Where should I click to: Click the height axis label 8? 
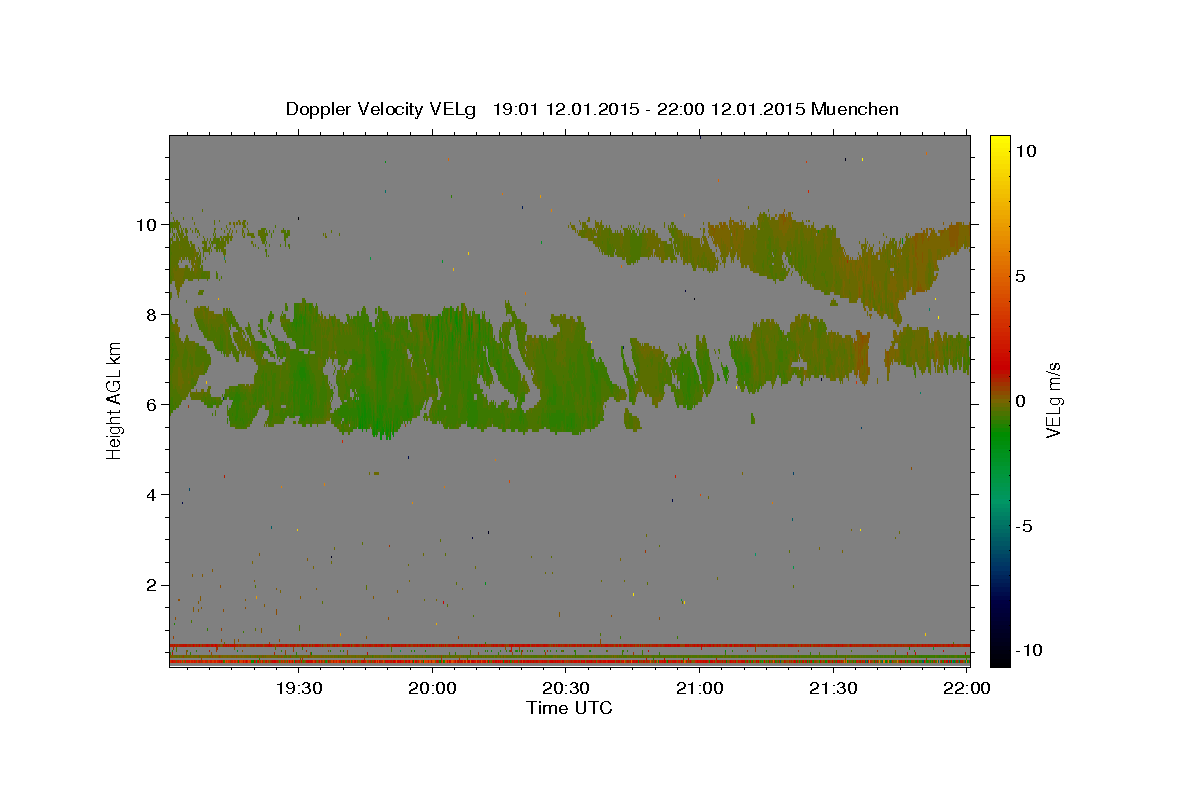pos(153,314)
